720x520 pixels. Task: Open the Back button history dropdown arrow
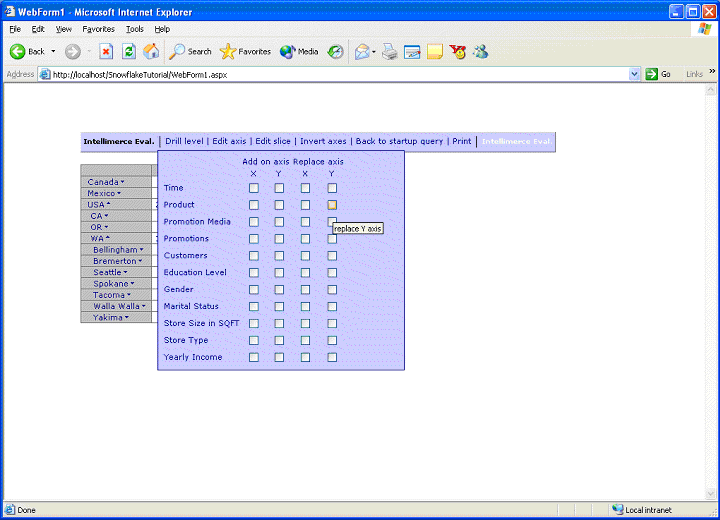(53, 51)
